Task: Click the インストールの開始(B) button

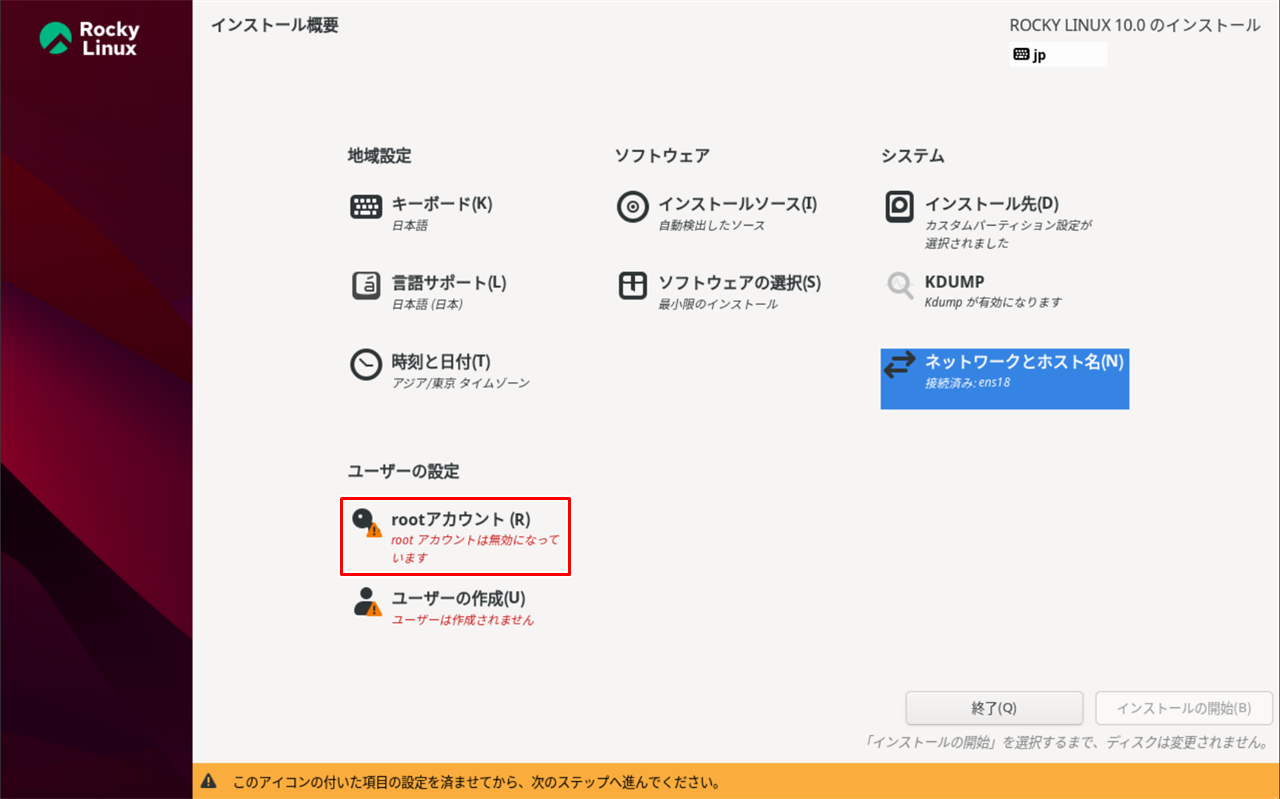Action: pos(1184,708)
